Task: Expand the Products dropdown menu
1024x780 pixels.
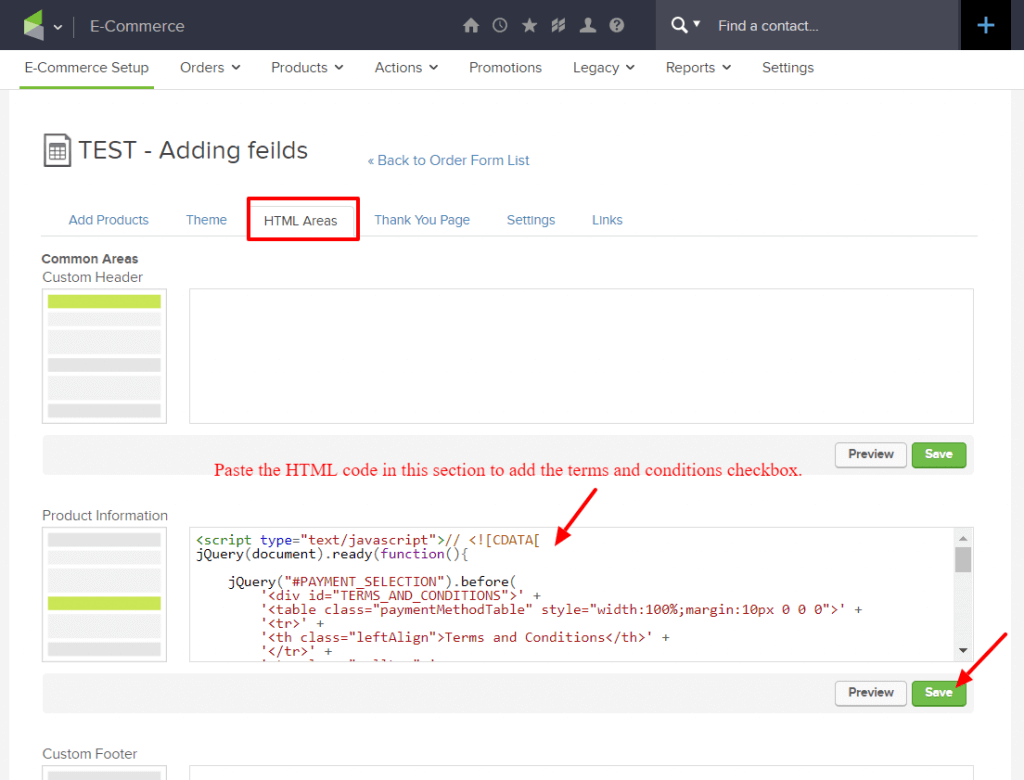Action: [307, 68]
